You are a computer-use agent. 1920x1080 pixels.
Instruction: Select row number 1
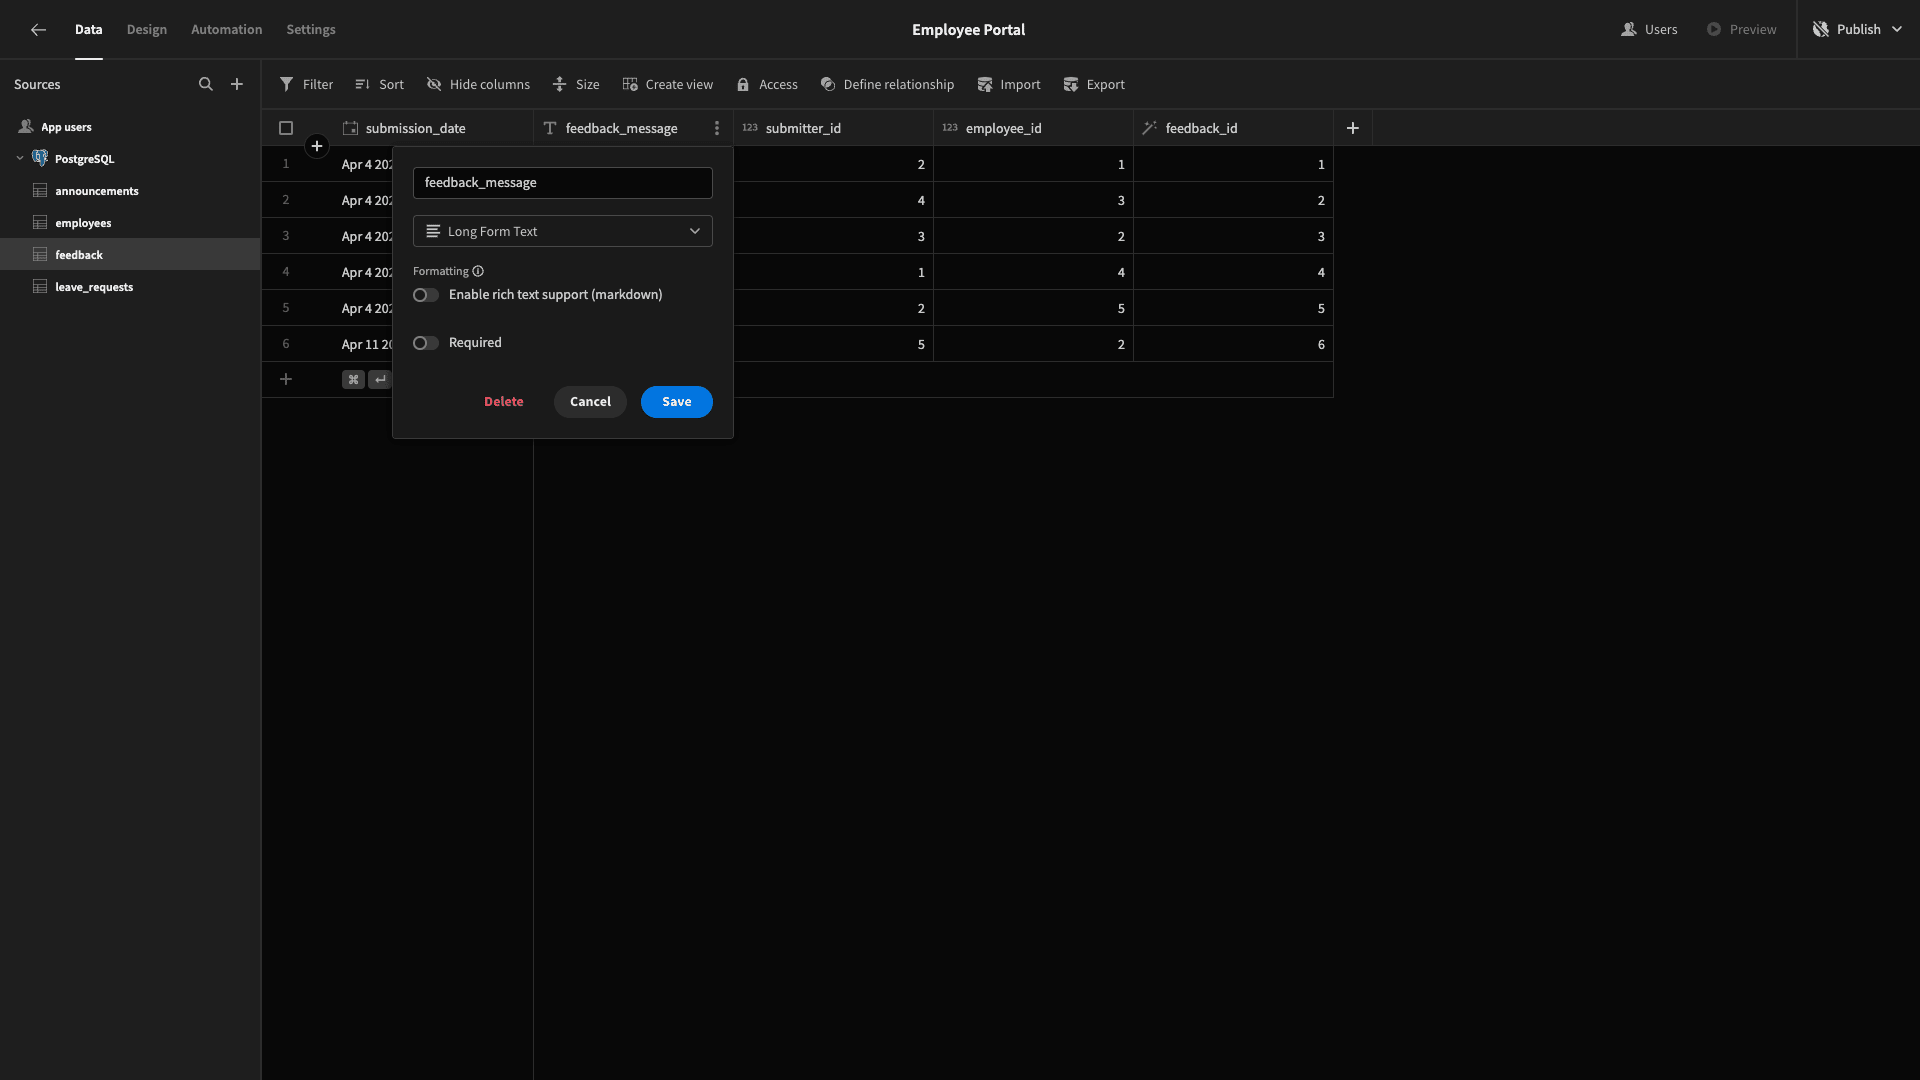[286, 164]
